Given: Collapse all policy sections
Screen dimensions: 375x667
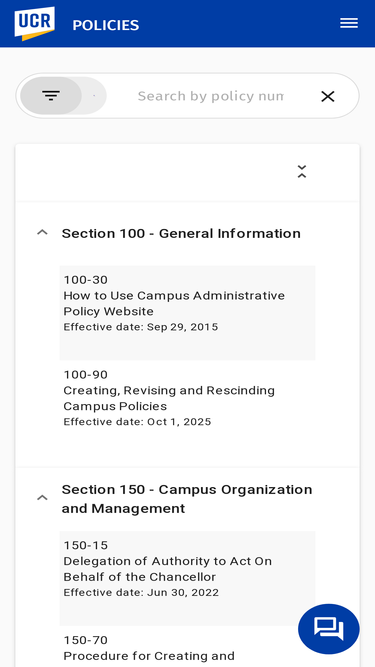Looking at the screenshot, I should [x=301, y=172].
